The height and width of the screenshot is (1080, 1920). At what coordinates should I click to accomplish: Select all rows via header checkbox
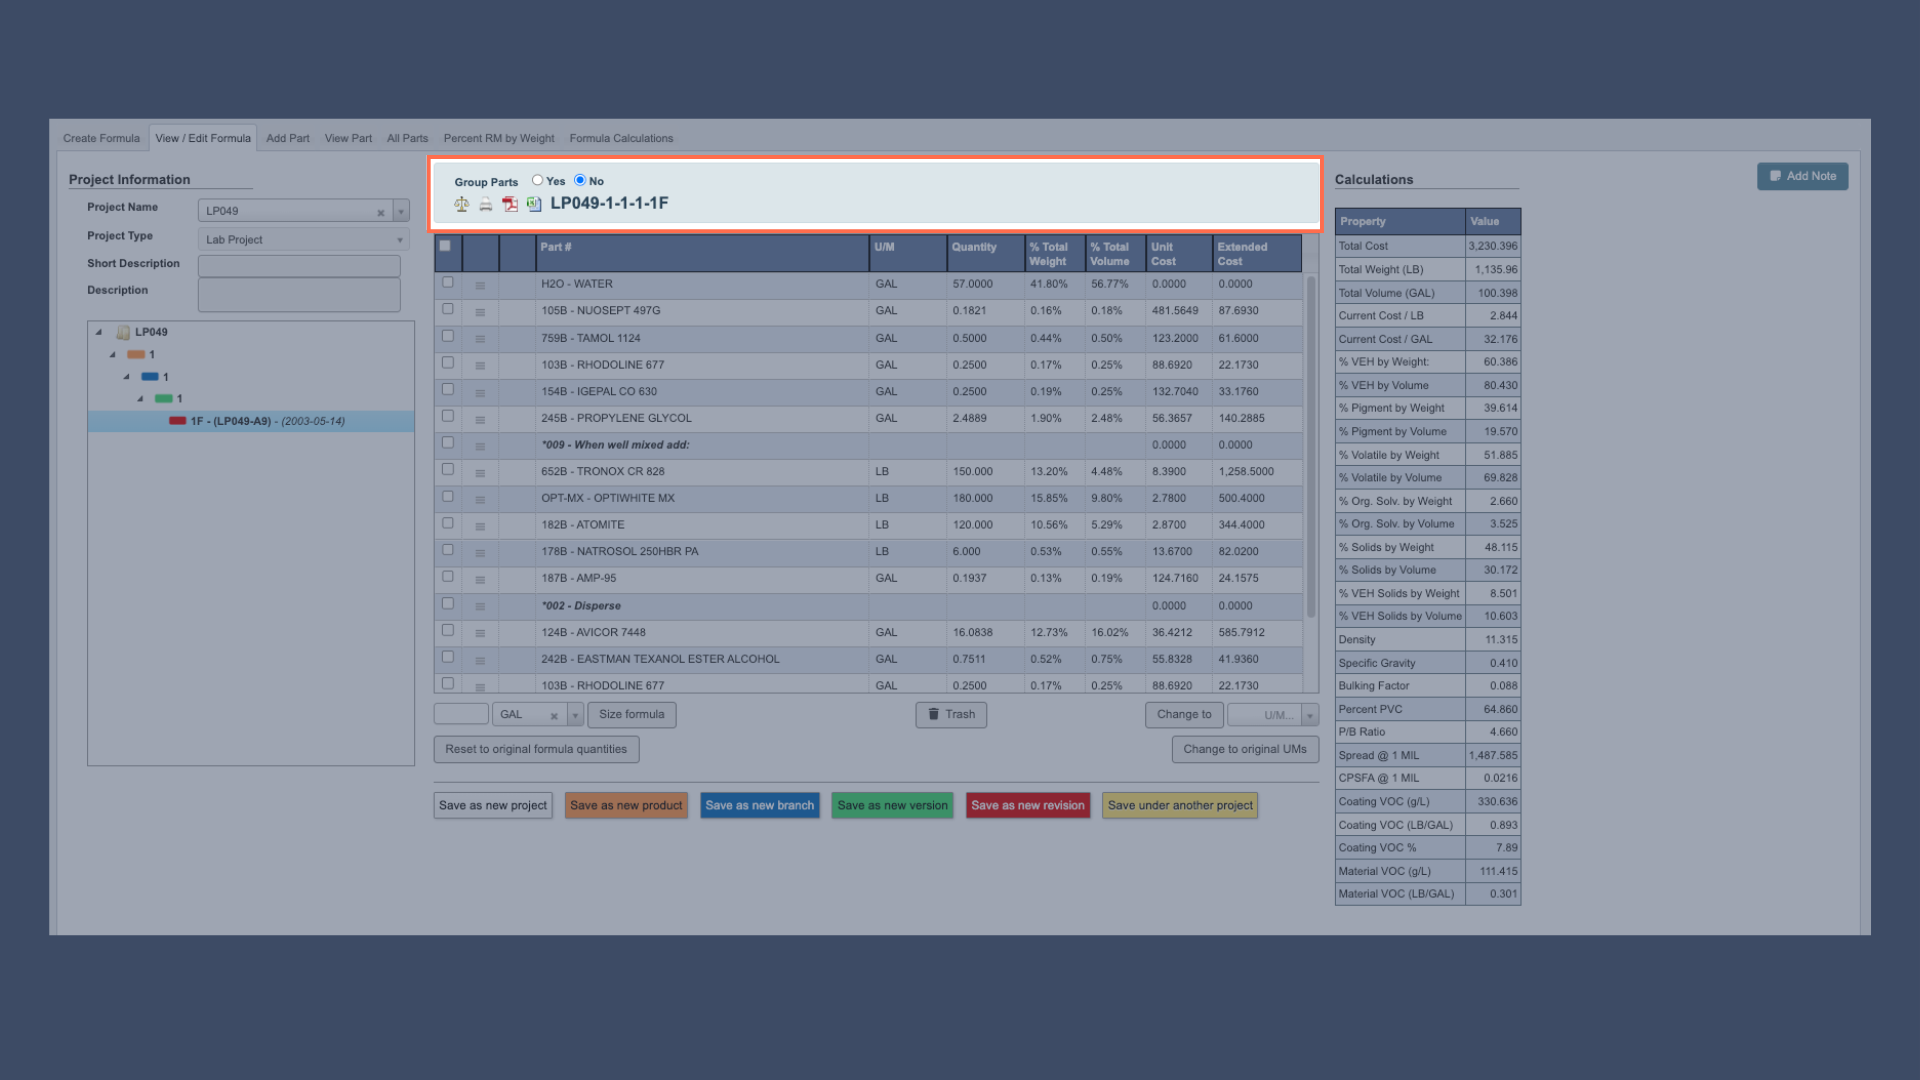(x=446, y=245)
